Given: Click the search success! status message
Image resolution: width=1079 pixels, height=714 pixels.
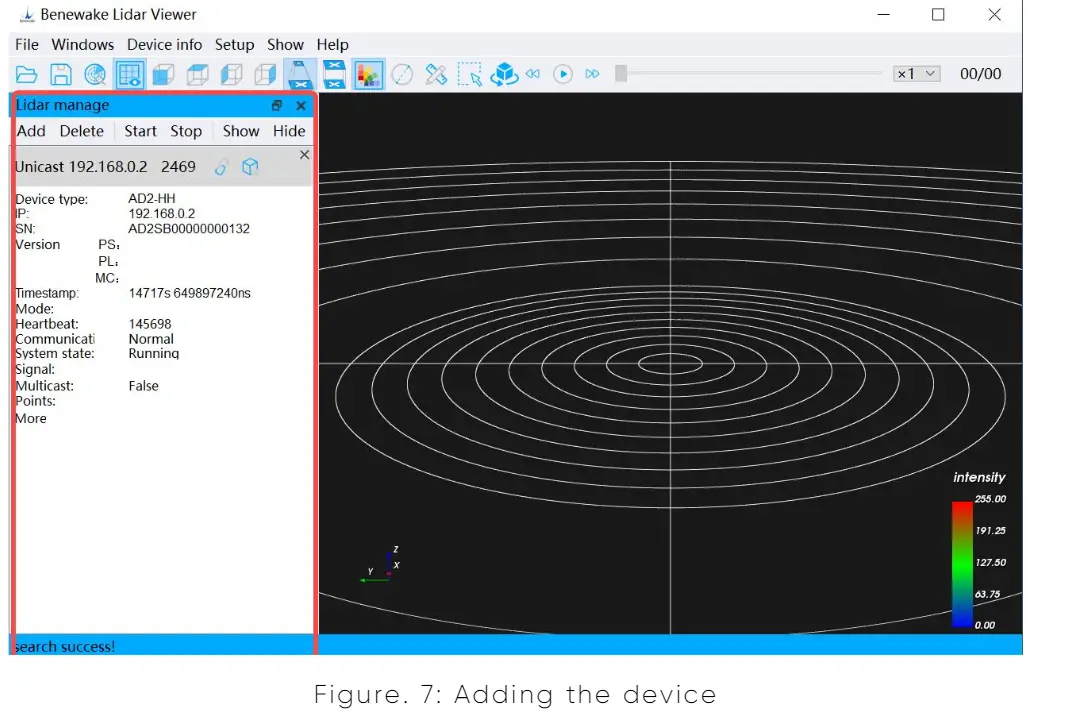Looking at the screenshot, I should coord(65,647).
